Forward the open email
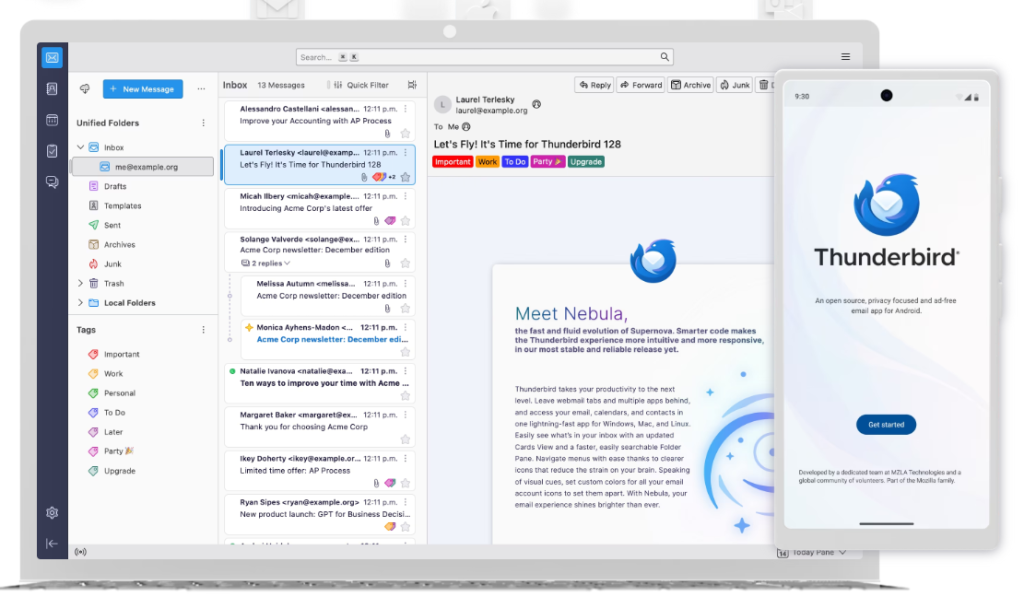The width and height of the screenshot is (1024, 597). (x=641, y=85)
